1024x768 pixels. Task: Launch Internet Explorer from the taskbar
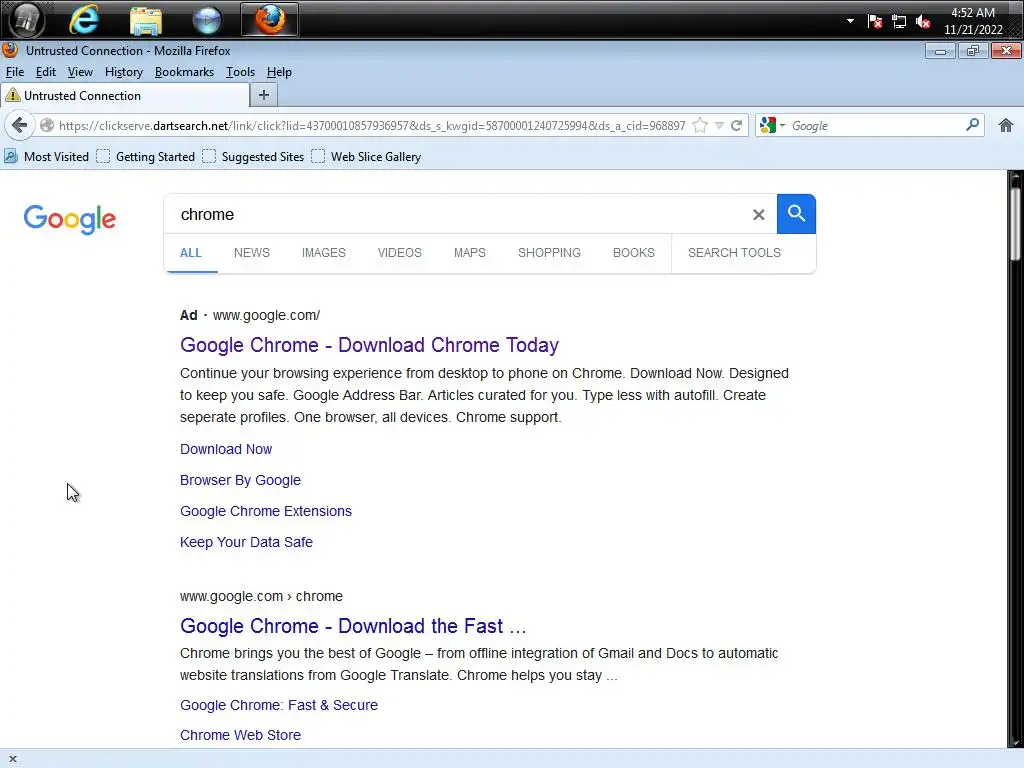84,20
